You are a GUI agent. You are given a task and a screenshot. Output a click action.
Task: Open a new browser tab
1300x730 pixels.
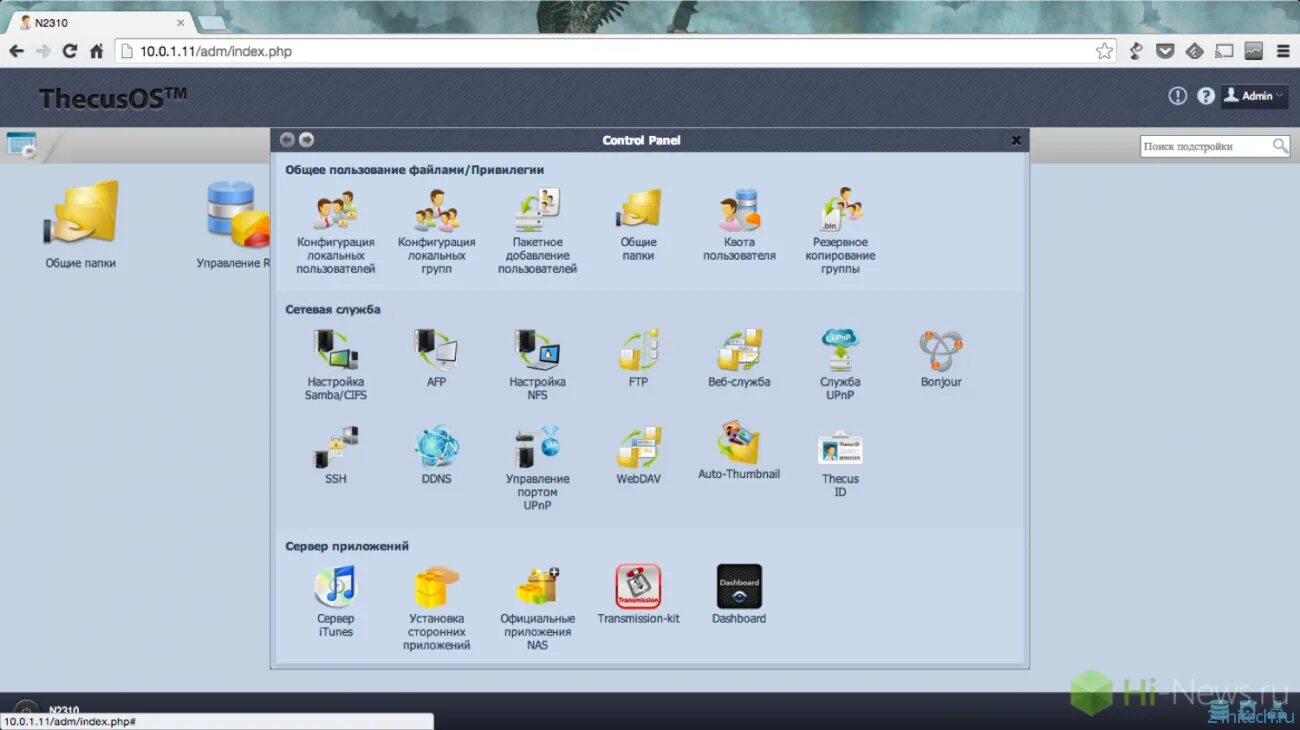(x=212, y=22)
